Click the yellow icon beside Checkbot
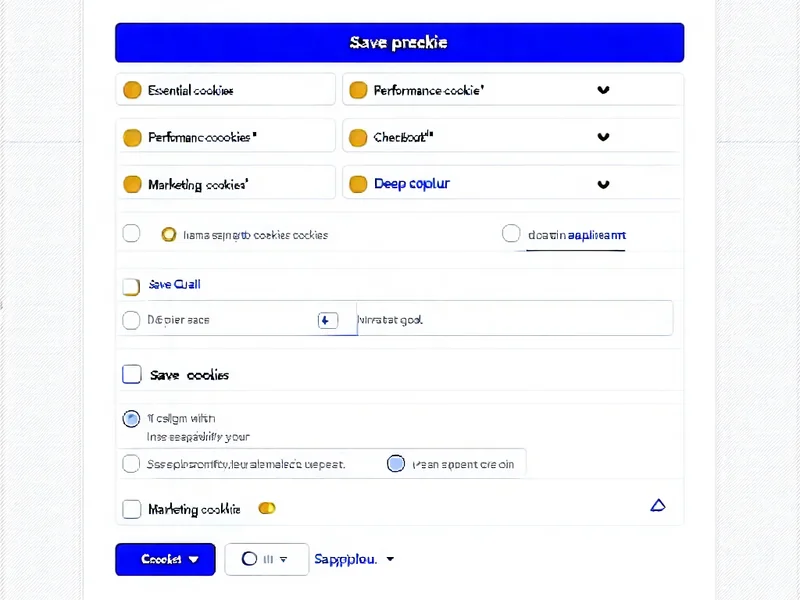The height and width of the screenshot is (600, 800). point(357,137)
